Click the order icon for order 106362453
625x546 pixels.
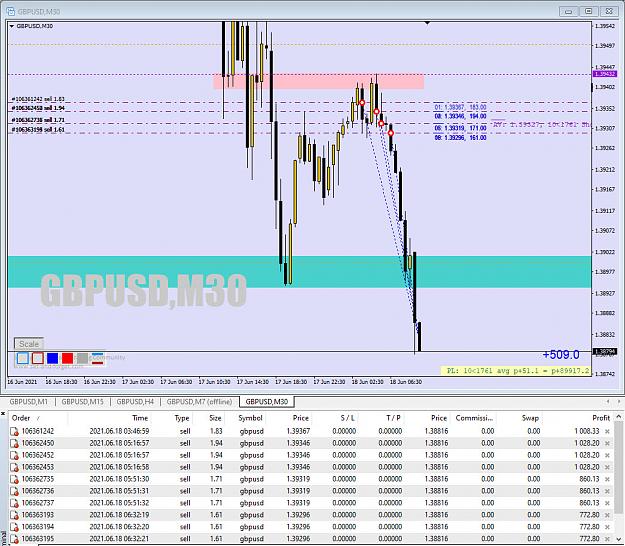tap(14, 467)
